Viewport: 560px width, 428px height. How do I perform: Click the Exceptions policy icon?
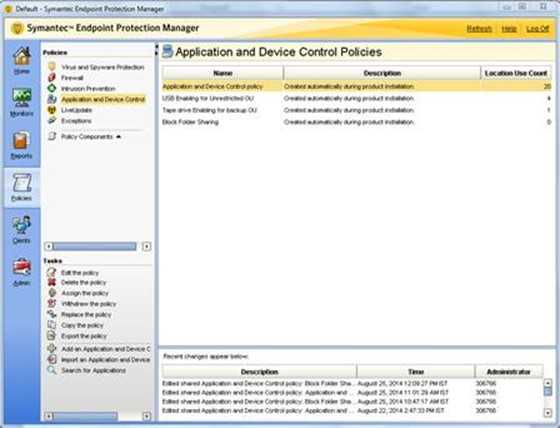click(x=52, y=120)
